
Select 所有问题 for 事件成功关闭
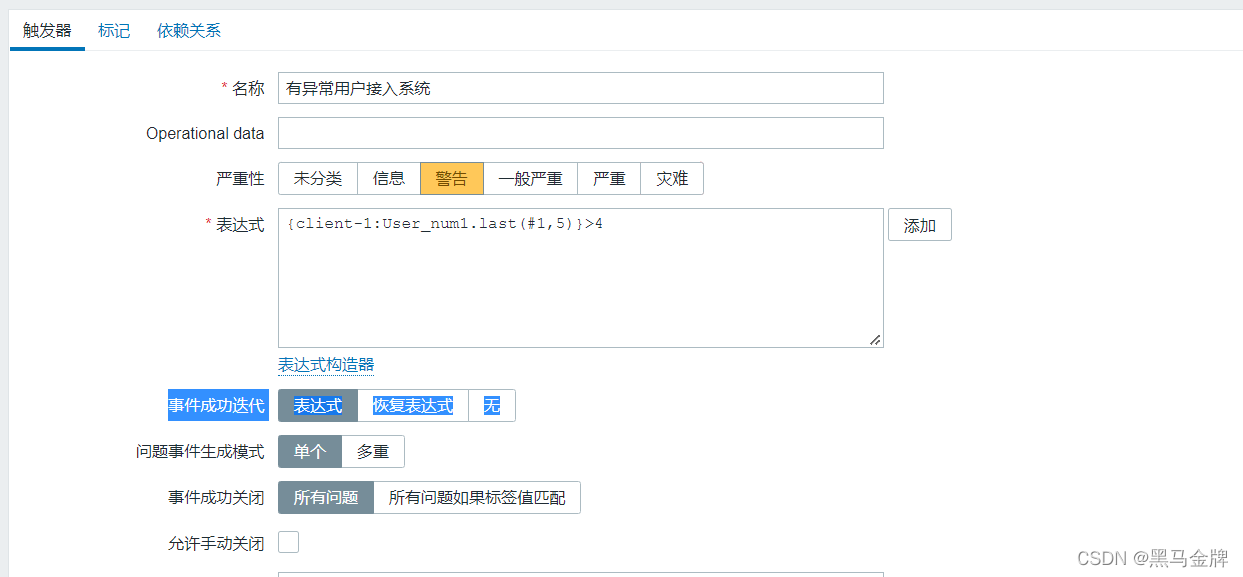click(x=326, y=498)
